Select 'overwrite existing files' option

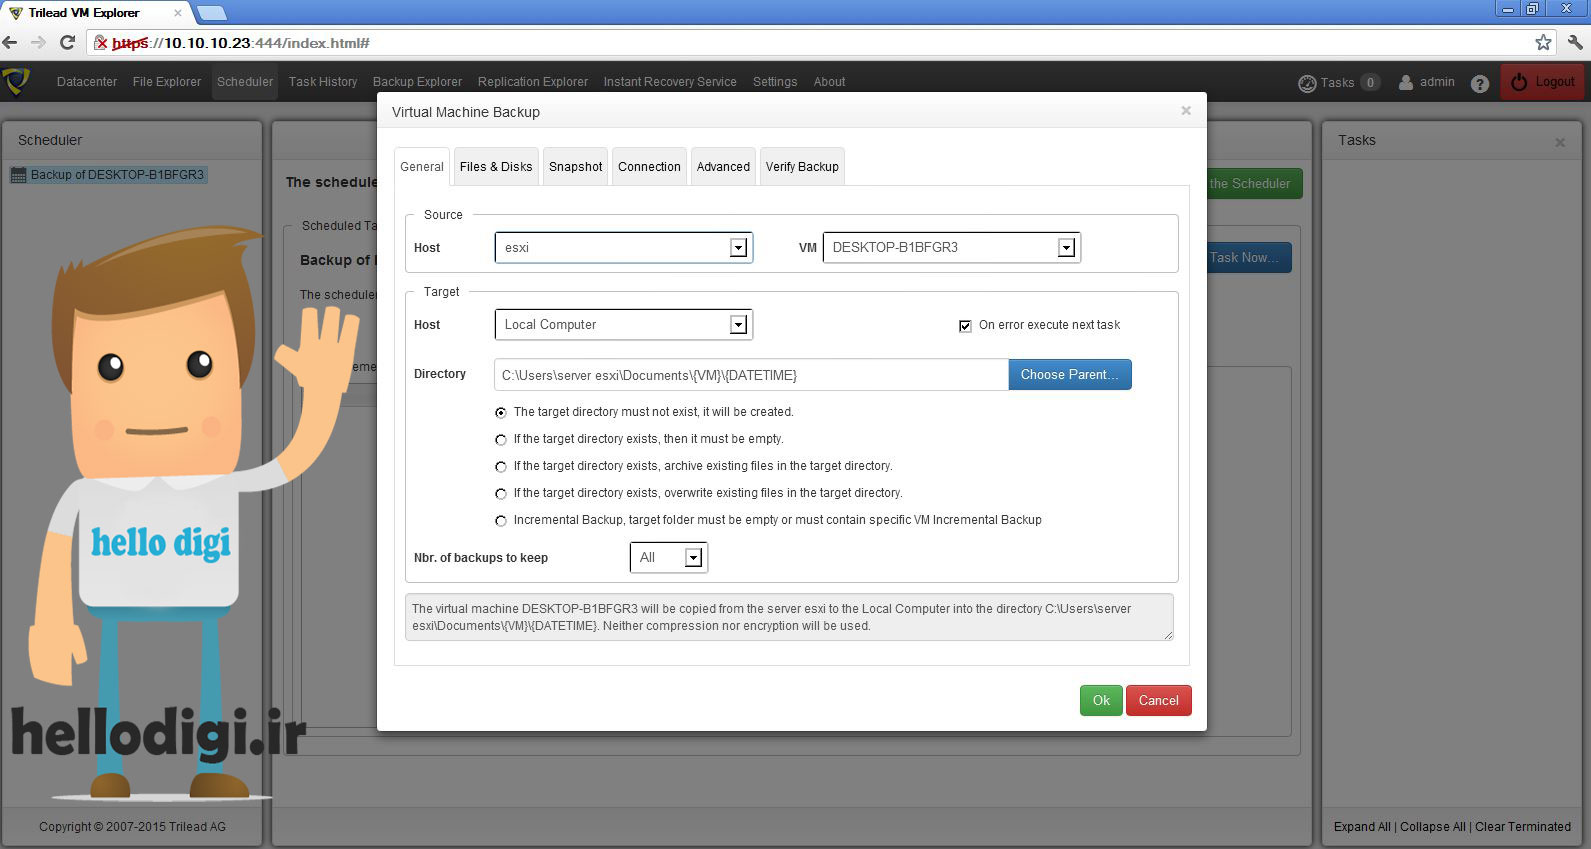pos(501,493)
